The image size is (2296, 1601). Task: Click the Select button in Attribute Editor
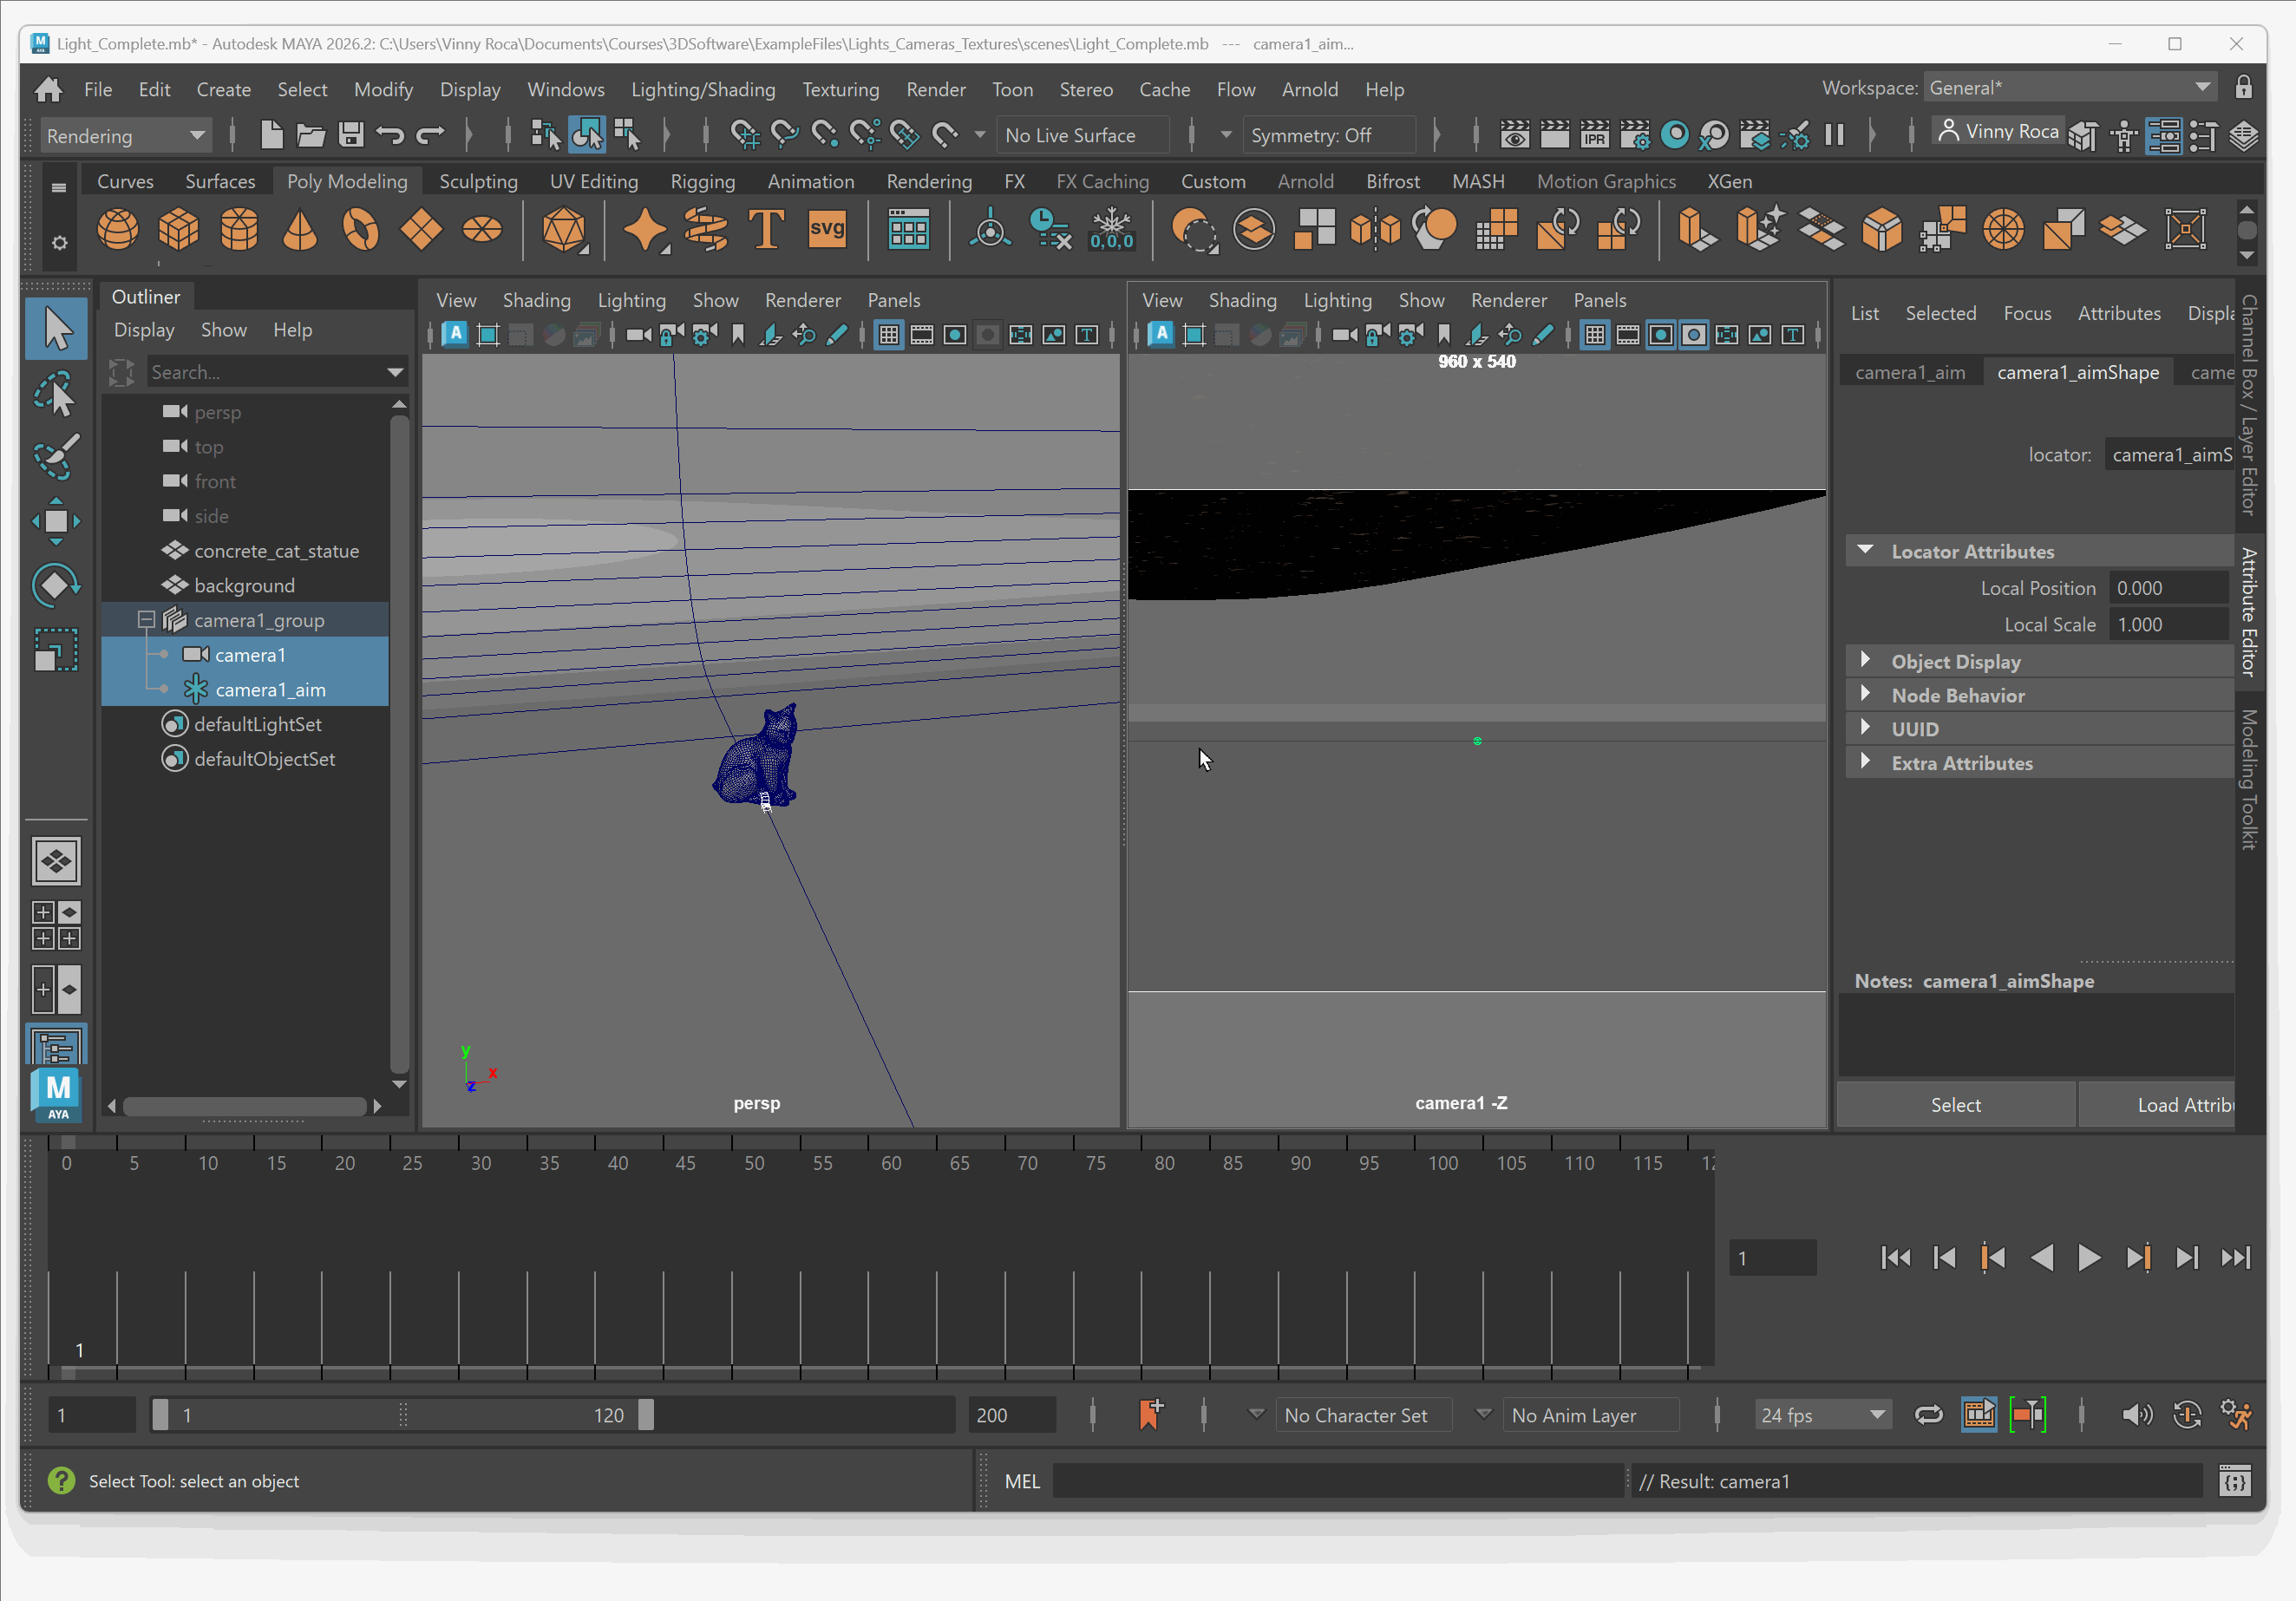(1955, 1105)
